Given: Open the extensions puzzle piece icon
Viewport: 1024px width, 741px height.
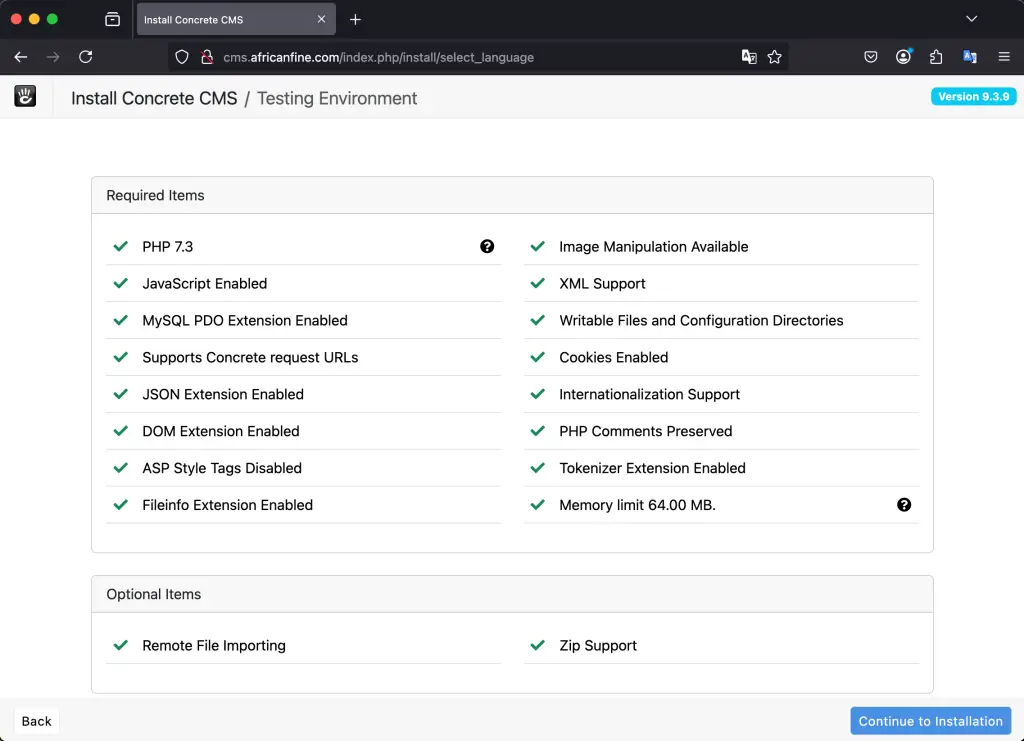Looking at the screenshot, I should 936,57.
